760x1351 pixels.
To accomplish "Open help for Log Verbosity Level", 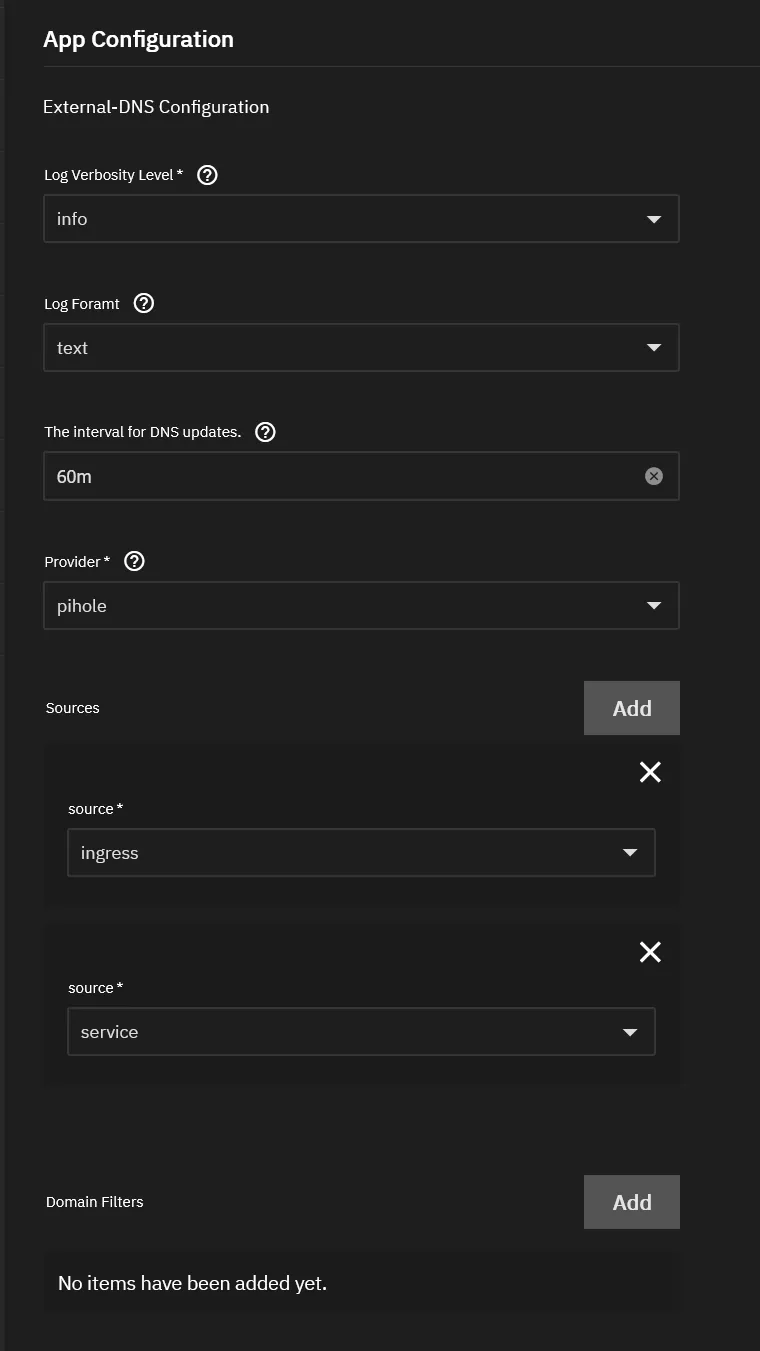I will coord(207,174).
